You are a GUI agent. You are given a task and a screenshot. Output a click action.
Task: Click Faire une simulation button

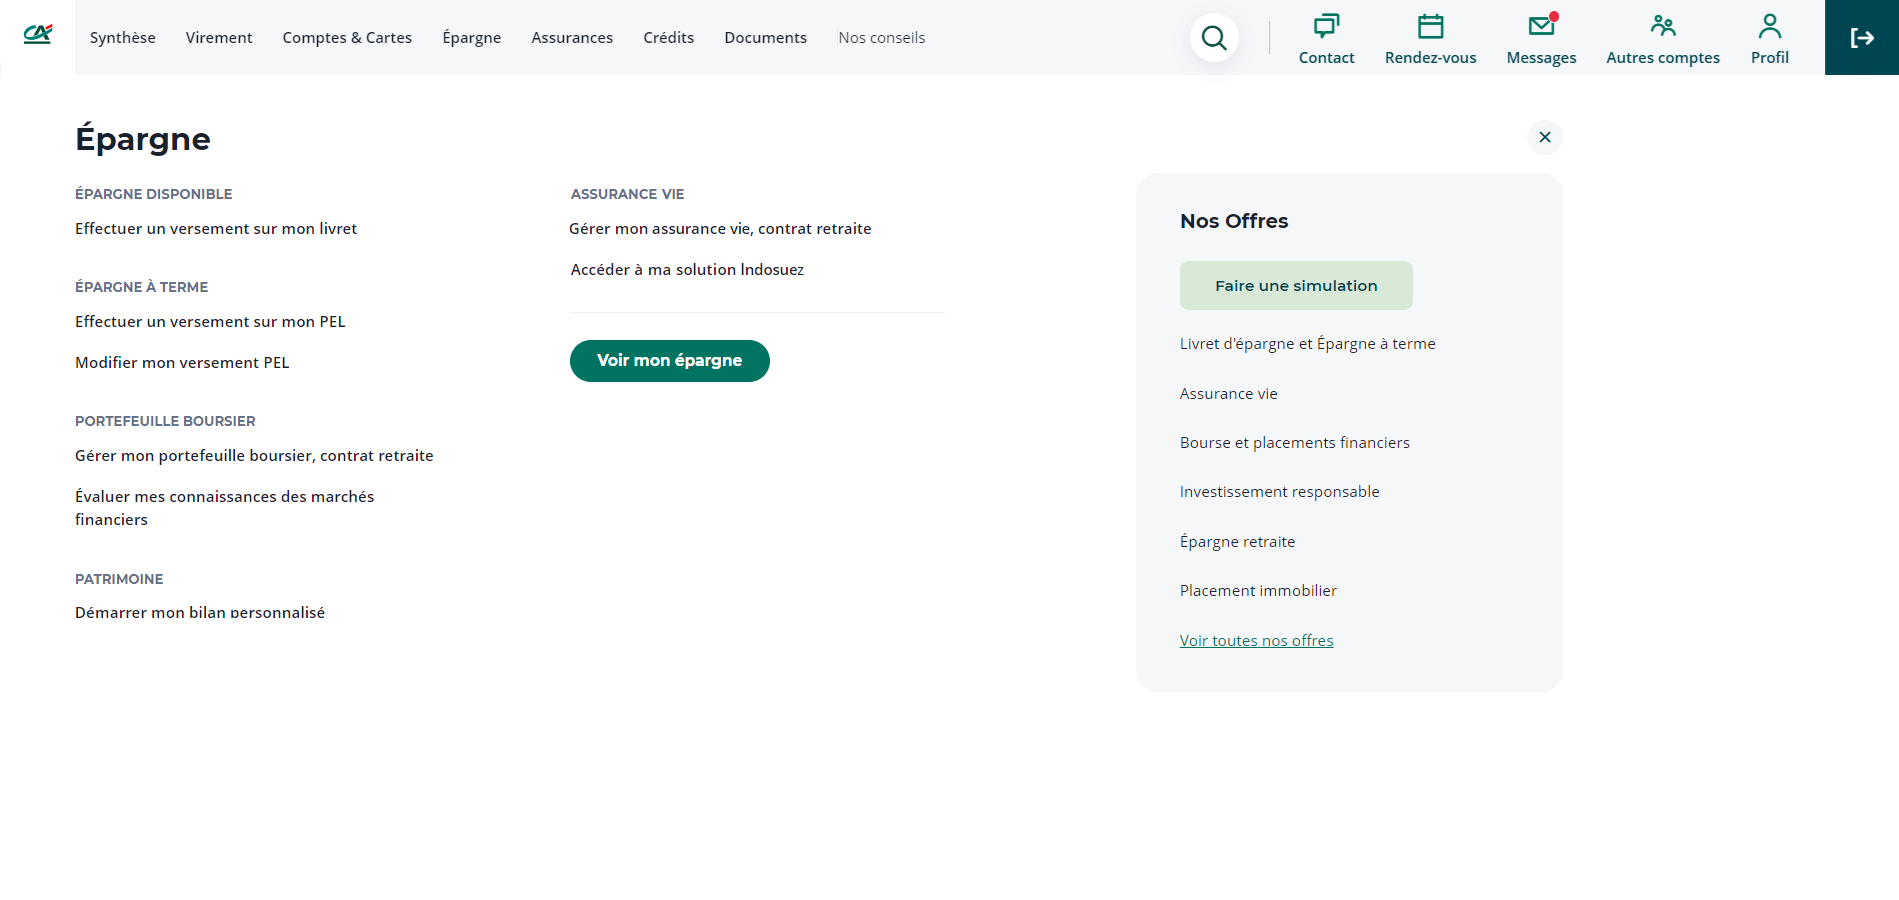pyautogui.click(x=1296, y=286)
